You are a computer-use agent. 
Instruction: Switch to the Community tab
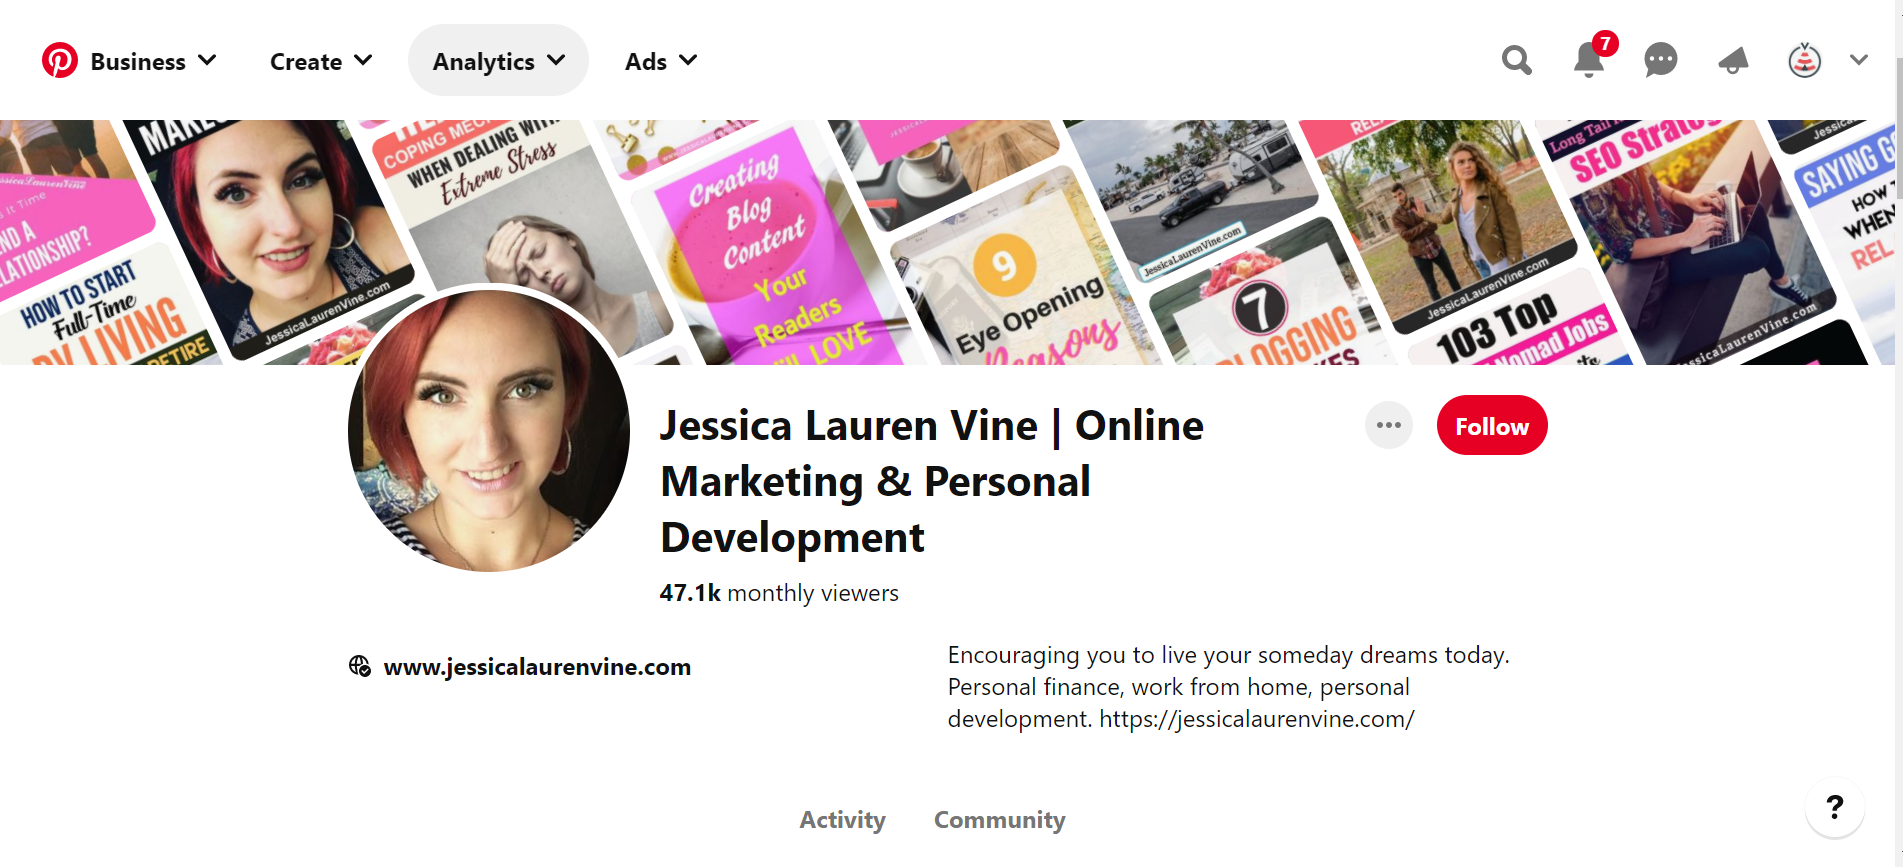click(999, 820)
